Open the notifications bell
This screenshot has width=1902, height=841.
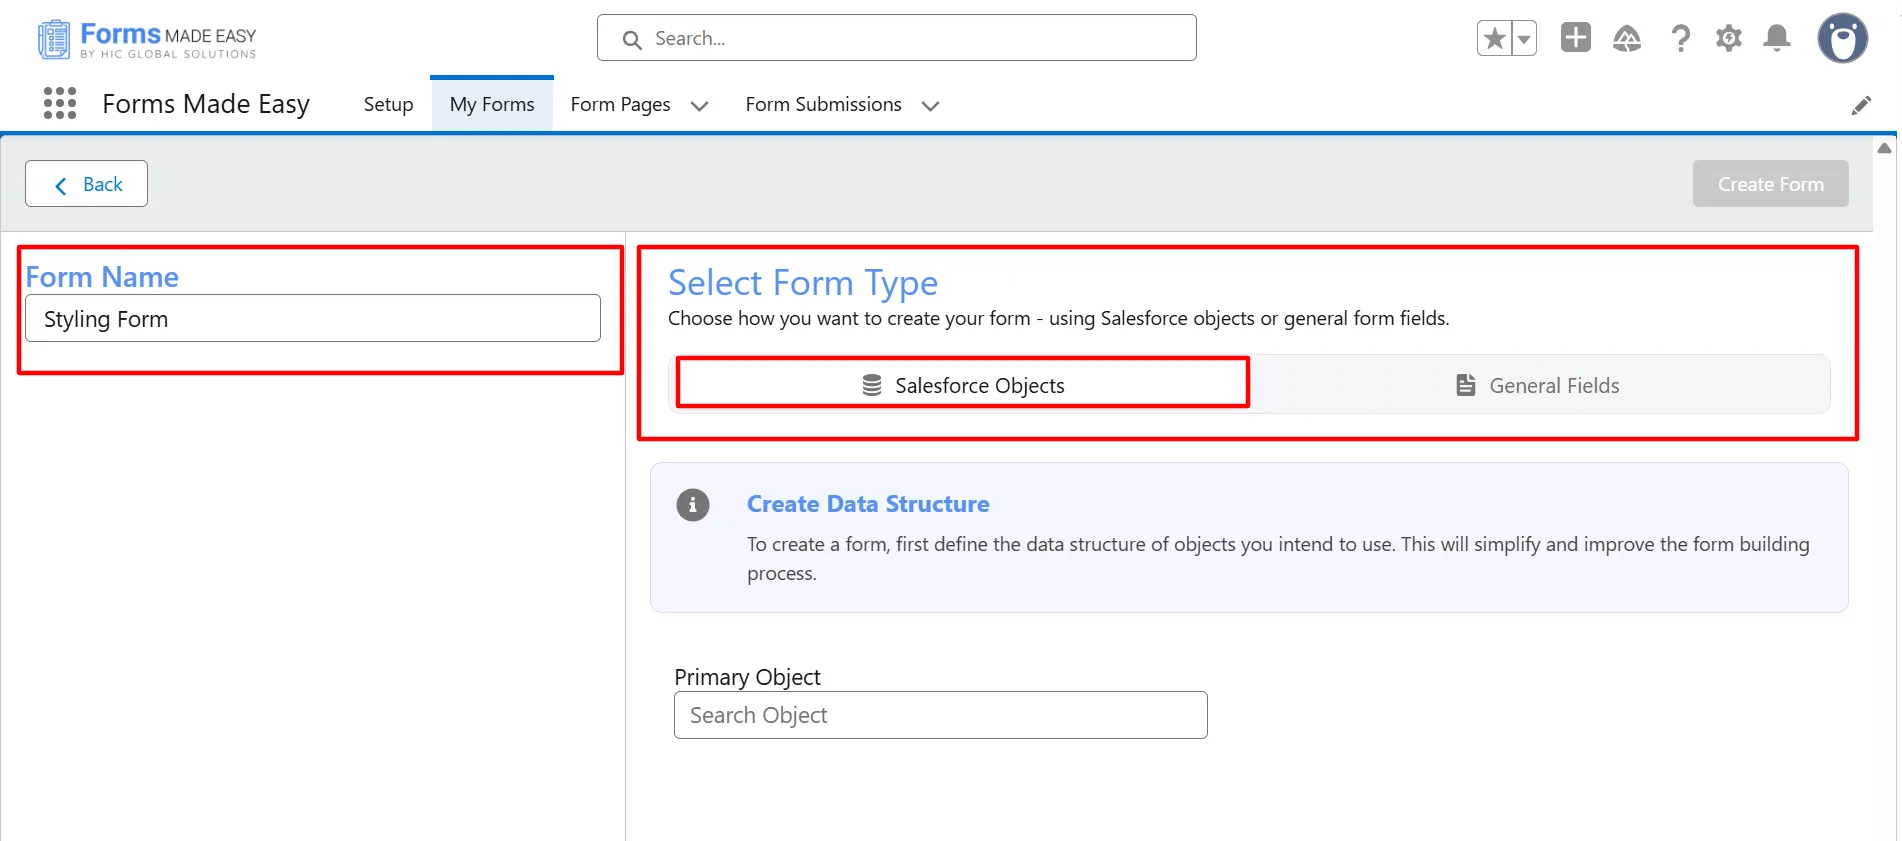click(x=1776, y=39)
